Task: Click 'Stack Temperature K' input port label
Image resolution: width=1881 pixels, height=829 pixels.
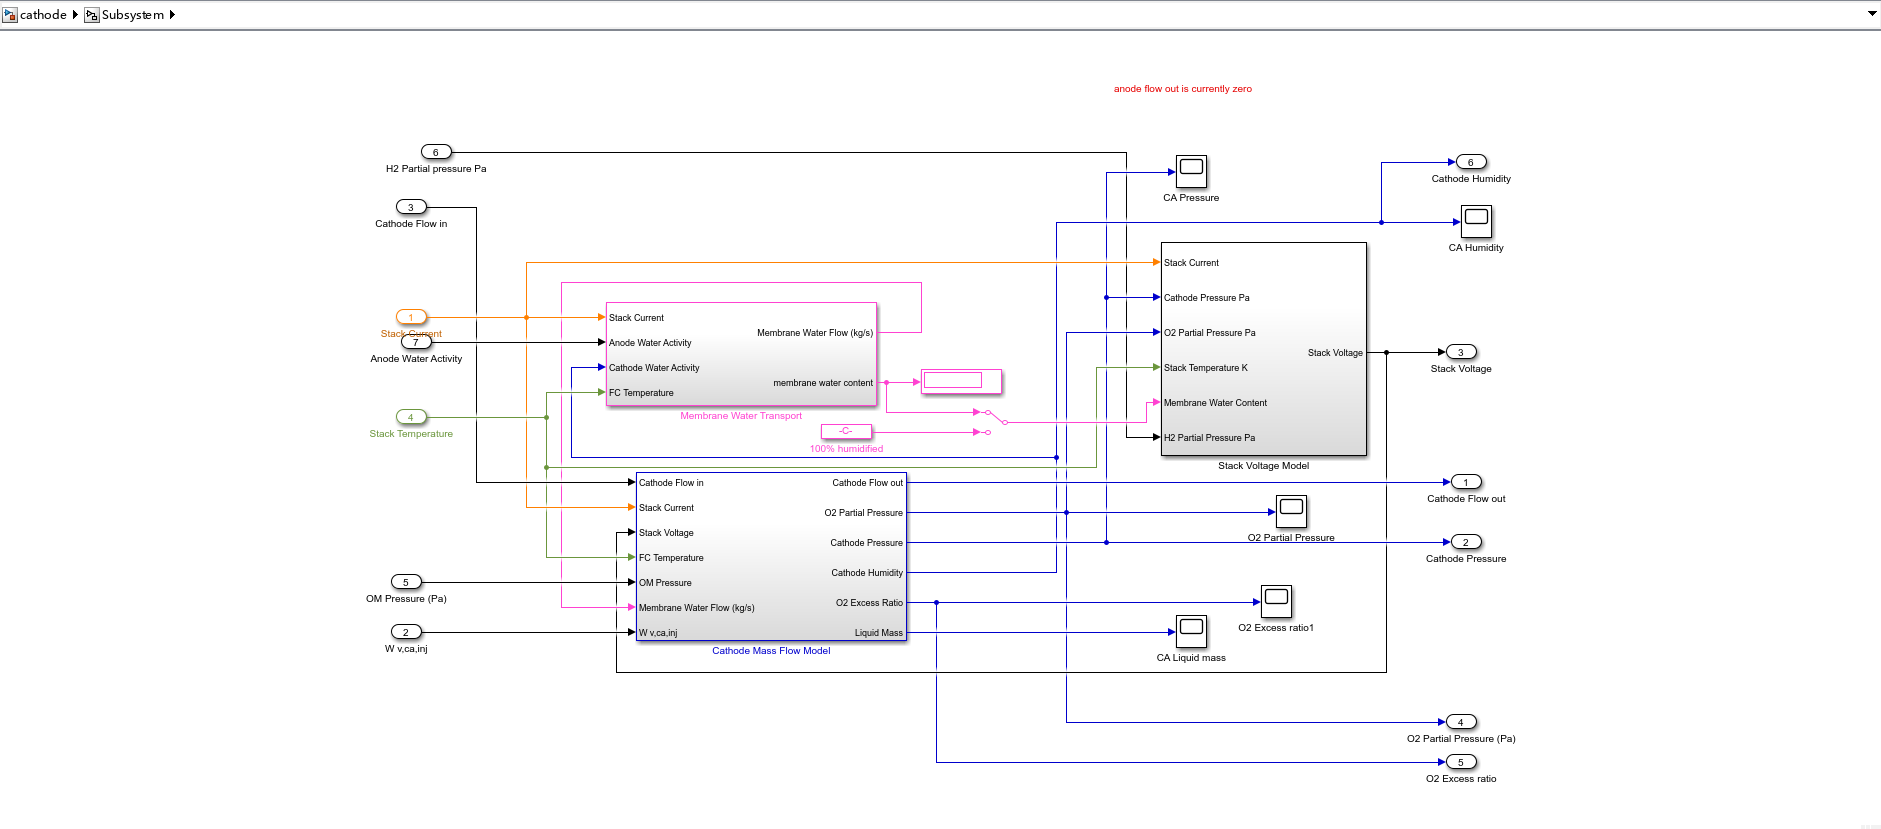Action: [x=1206, y=368]
